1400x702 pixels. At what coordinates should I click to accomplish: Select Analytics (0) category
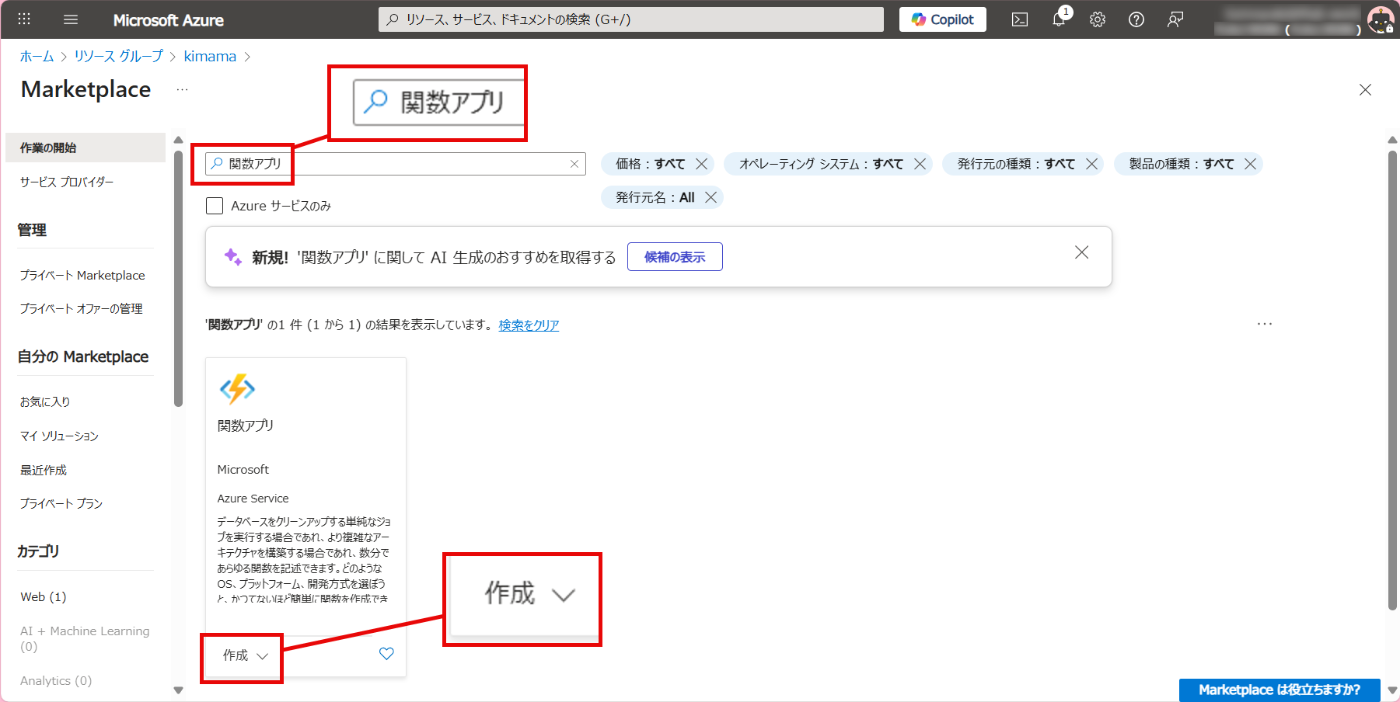tap(56, 681)
